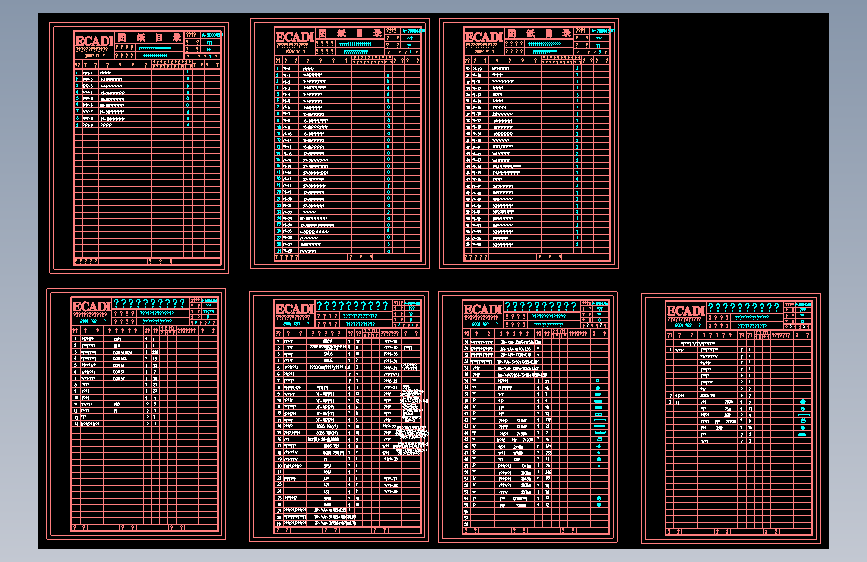The image size is (867, 562).
Task: Select the far-right bottom sheet
Action: pyautogui.click(x=731, y=419)
